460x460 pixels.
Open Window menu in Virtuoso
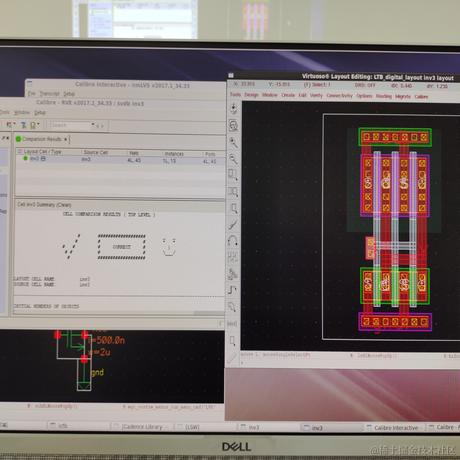pos(269,95)
